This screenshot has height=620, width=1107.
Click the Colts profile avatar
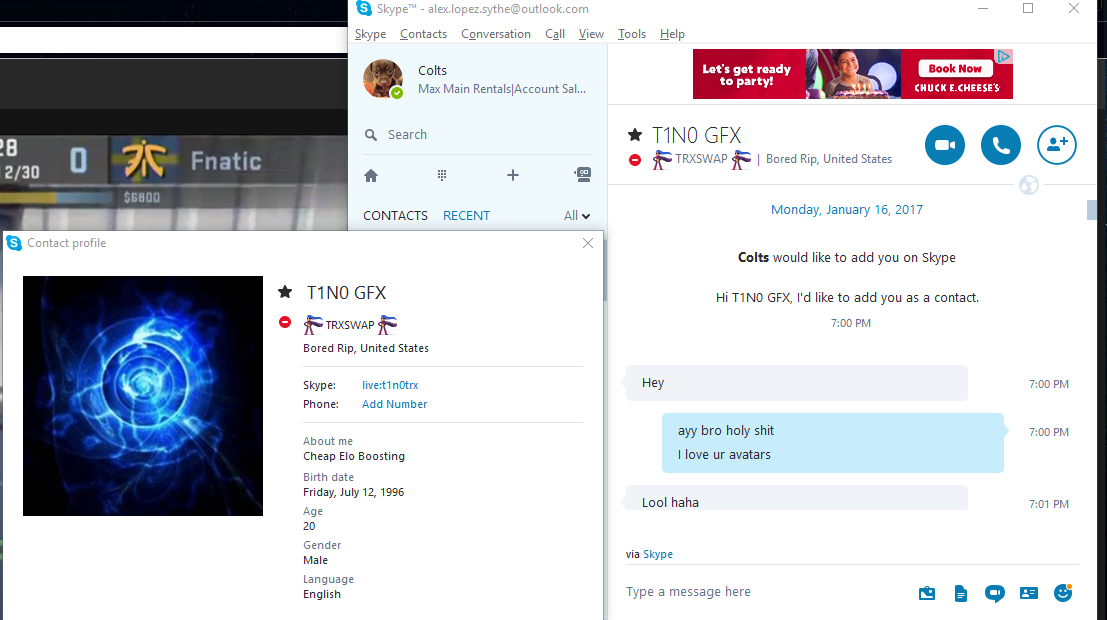[x=383, y=78]
